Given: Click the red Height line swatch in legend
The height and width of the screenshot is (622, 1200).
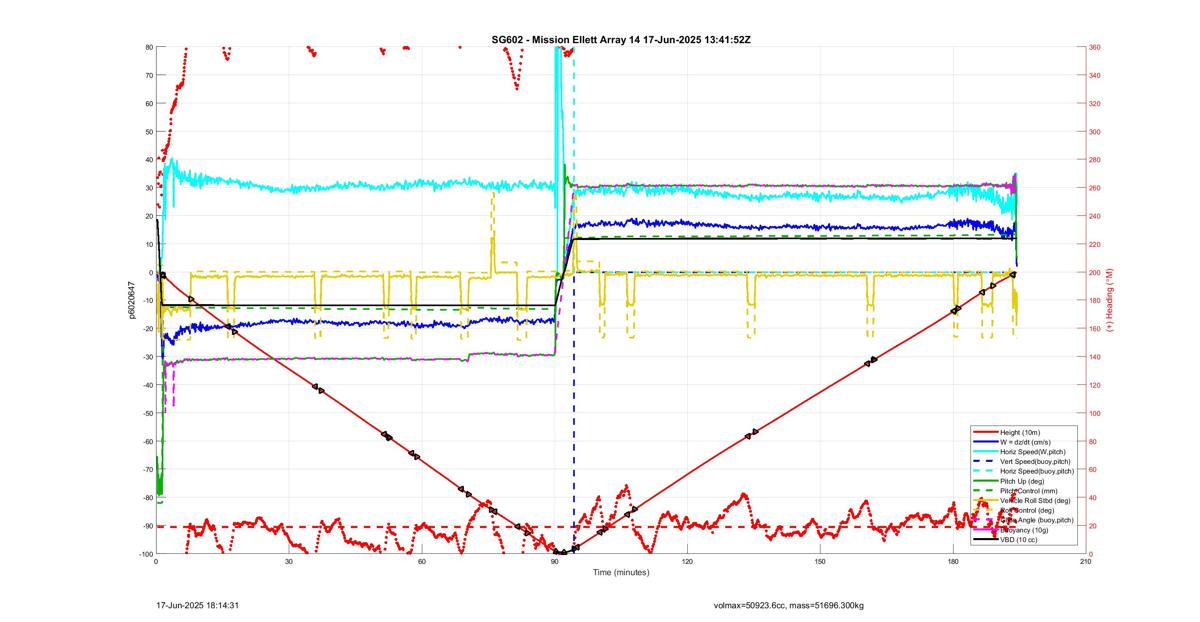Looking at the screenshot, I should (x=985, y=432).
